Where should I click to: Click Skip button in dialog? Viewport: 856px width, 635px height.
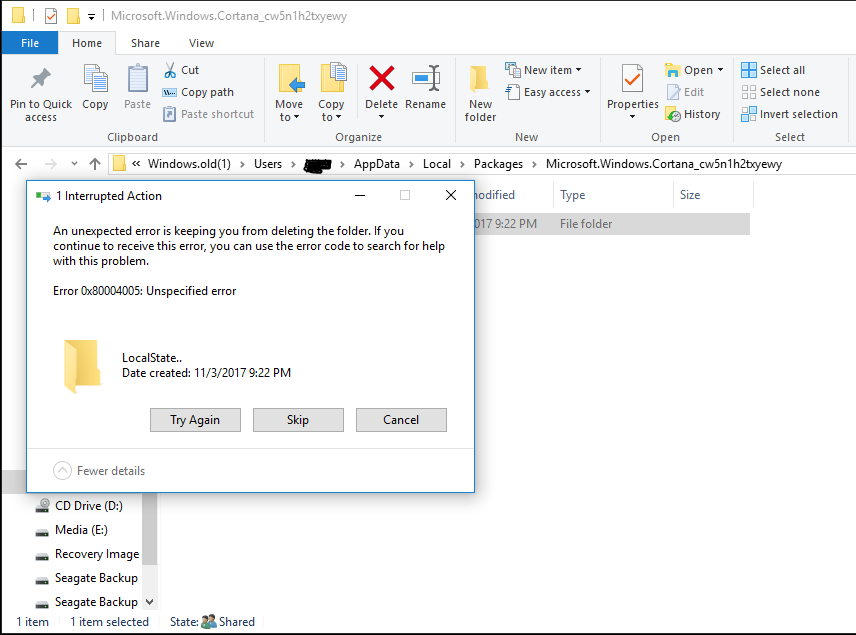(298, 420)
